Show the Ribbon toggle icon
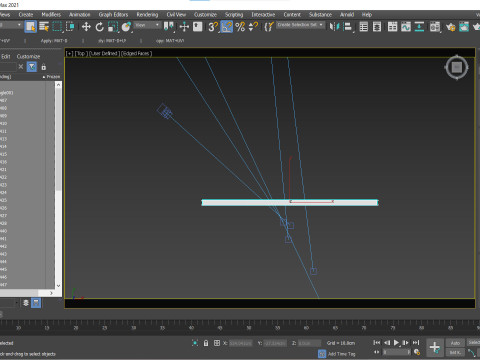Image resolution: width=480 pixels, height=360 pixels. (x=392, y=27)
